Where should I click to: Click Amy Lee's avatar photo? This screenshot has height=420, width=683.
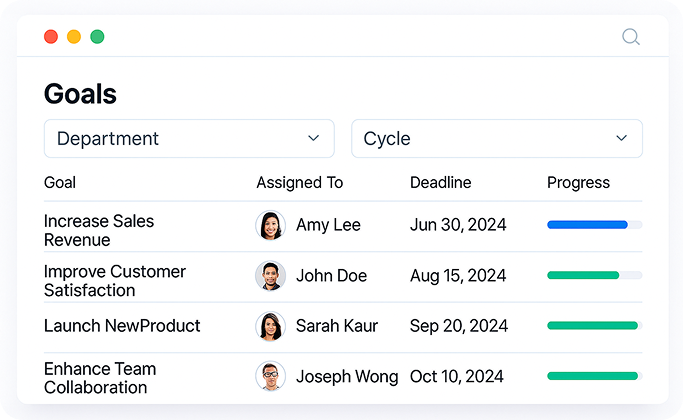(x=270, y=225)
